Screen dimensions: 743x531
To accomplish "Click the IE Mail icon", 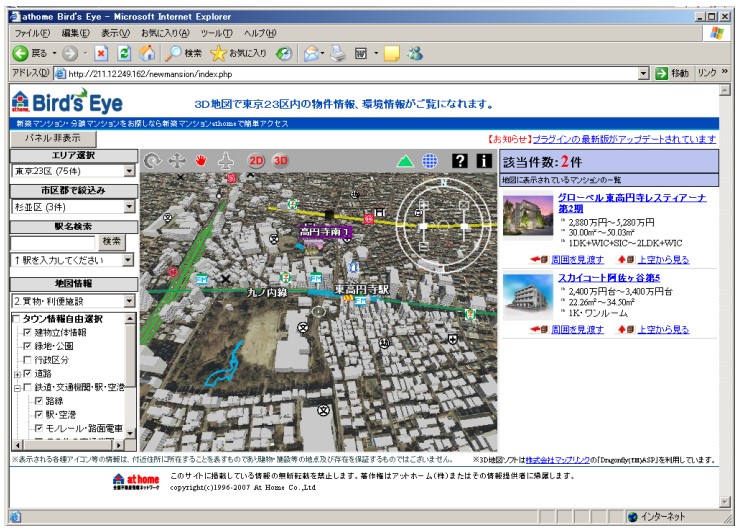I will pos(311,54).
